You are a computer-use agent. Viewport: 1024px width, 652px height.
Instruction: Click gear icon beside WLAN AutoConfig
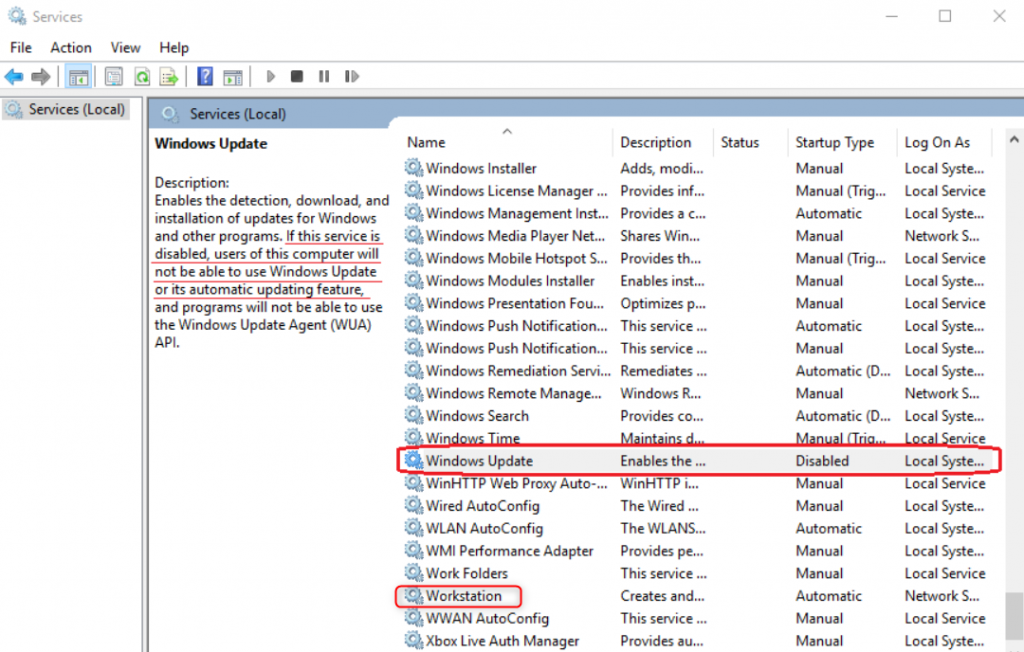413,527
